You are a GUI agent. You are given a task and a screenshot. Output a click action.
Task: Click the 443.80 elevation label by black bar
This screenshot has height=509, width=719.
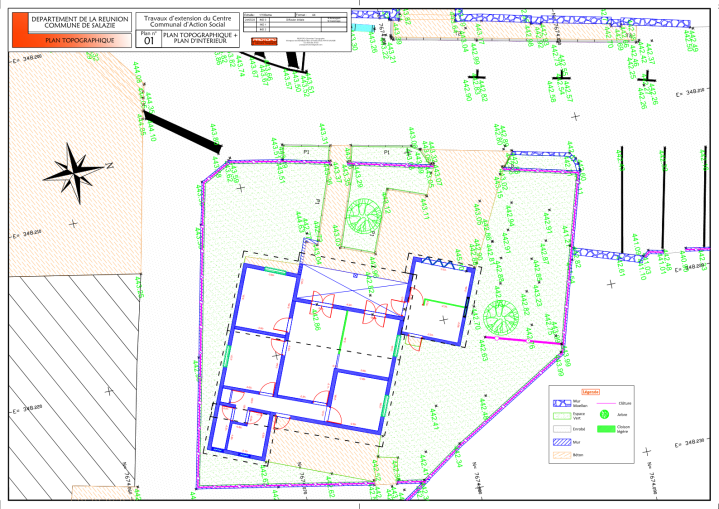coord(215,135)
